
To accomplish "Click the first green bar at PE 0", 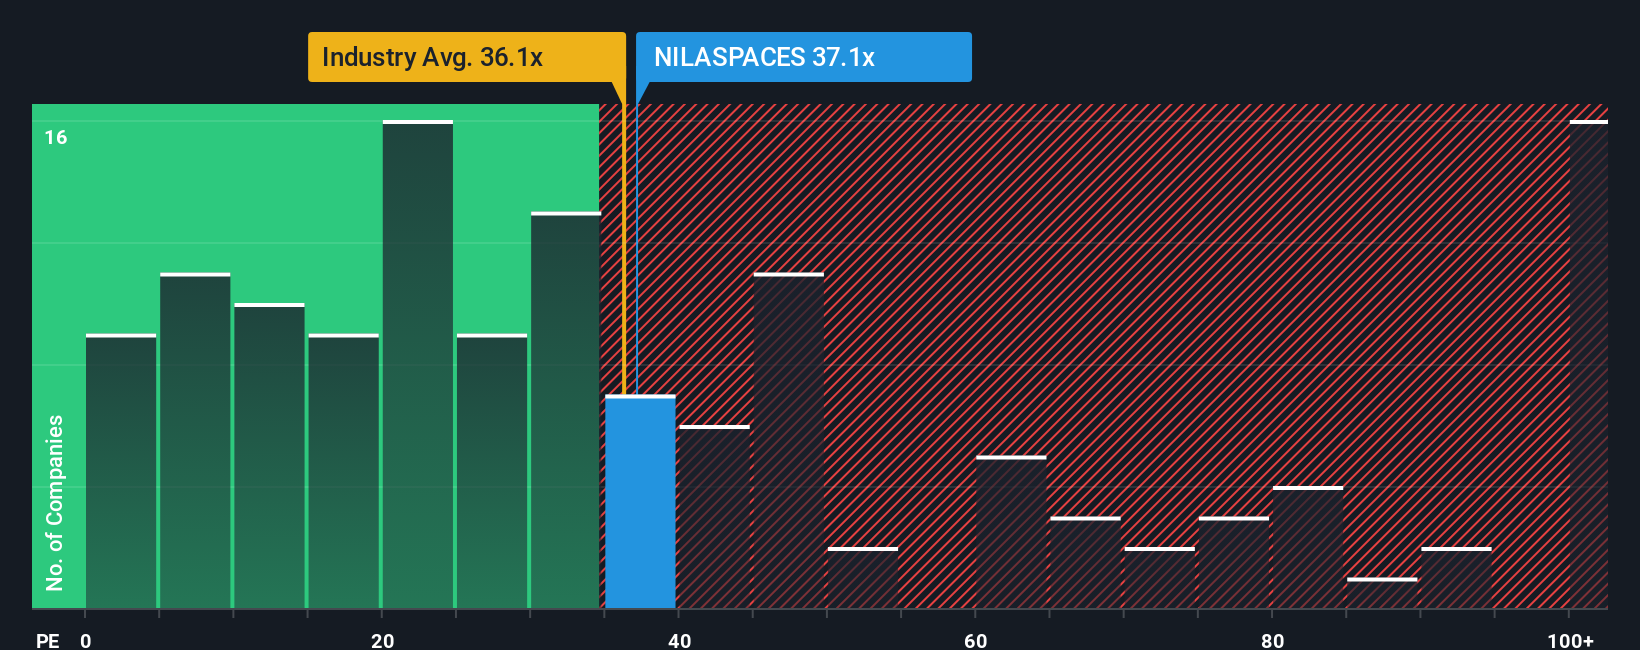I will point(121,472).
